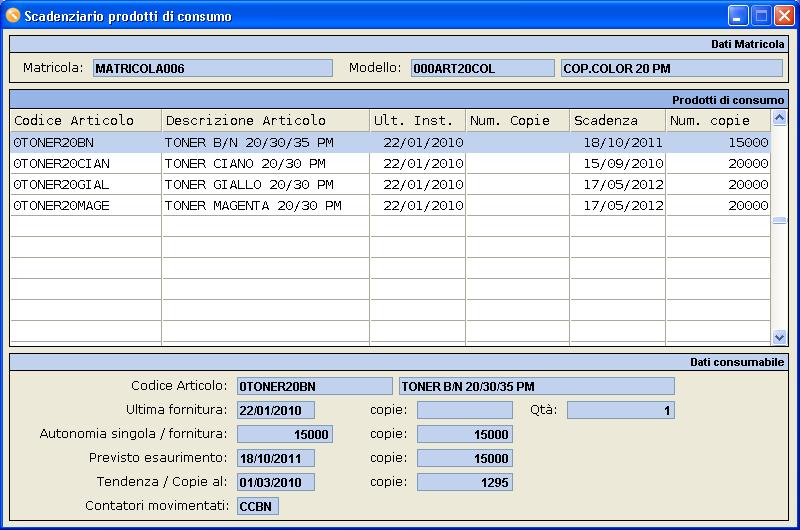Click the Scadenza value 18/10/2011 in table

(x=623, y=142)
